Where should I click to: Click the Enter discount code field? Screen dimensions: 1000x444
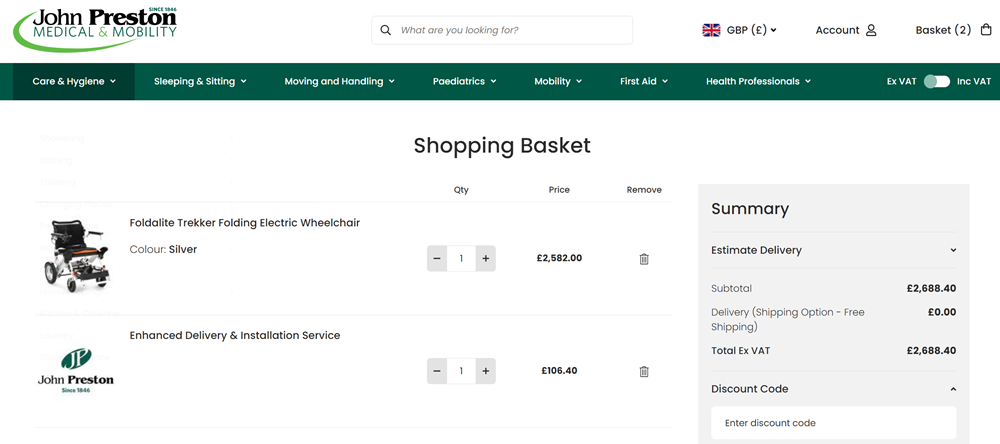833,423
